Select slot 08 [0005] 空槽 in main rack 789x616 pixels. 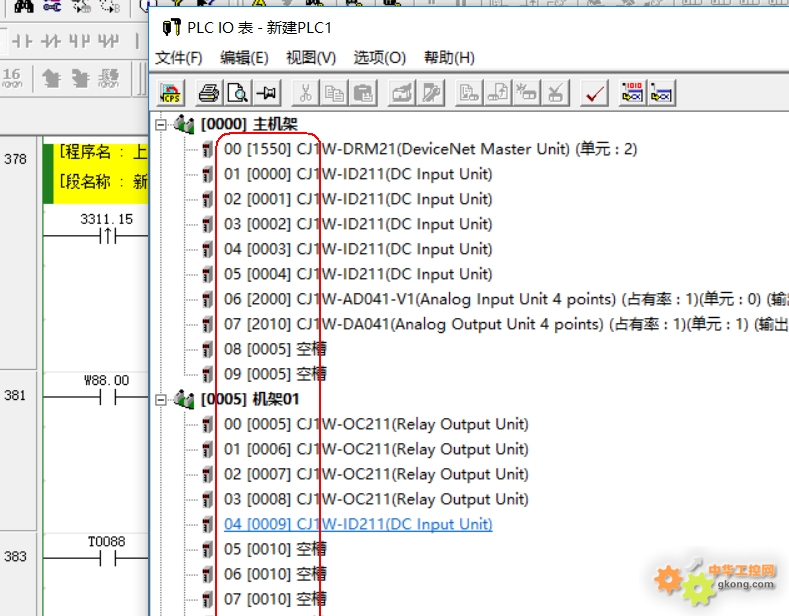(x=275, y=349)
